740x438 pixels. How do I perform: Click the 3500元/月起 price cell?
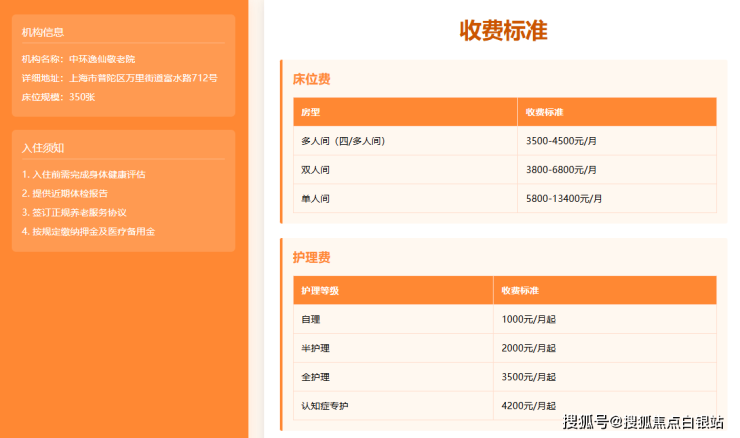(605, 377)
